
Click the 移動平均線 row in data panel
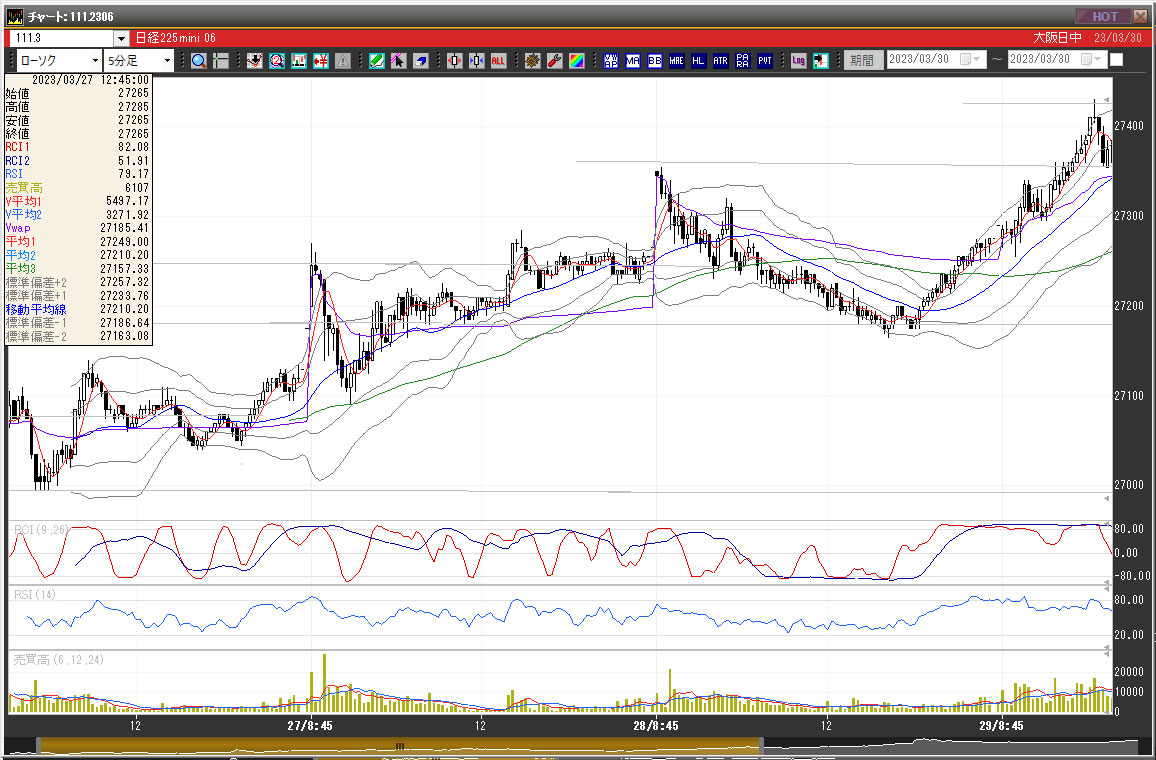(77, 309)
